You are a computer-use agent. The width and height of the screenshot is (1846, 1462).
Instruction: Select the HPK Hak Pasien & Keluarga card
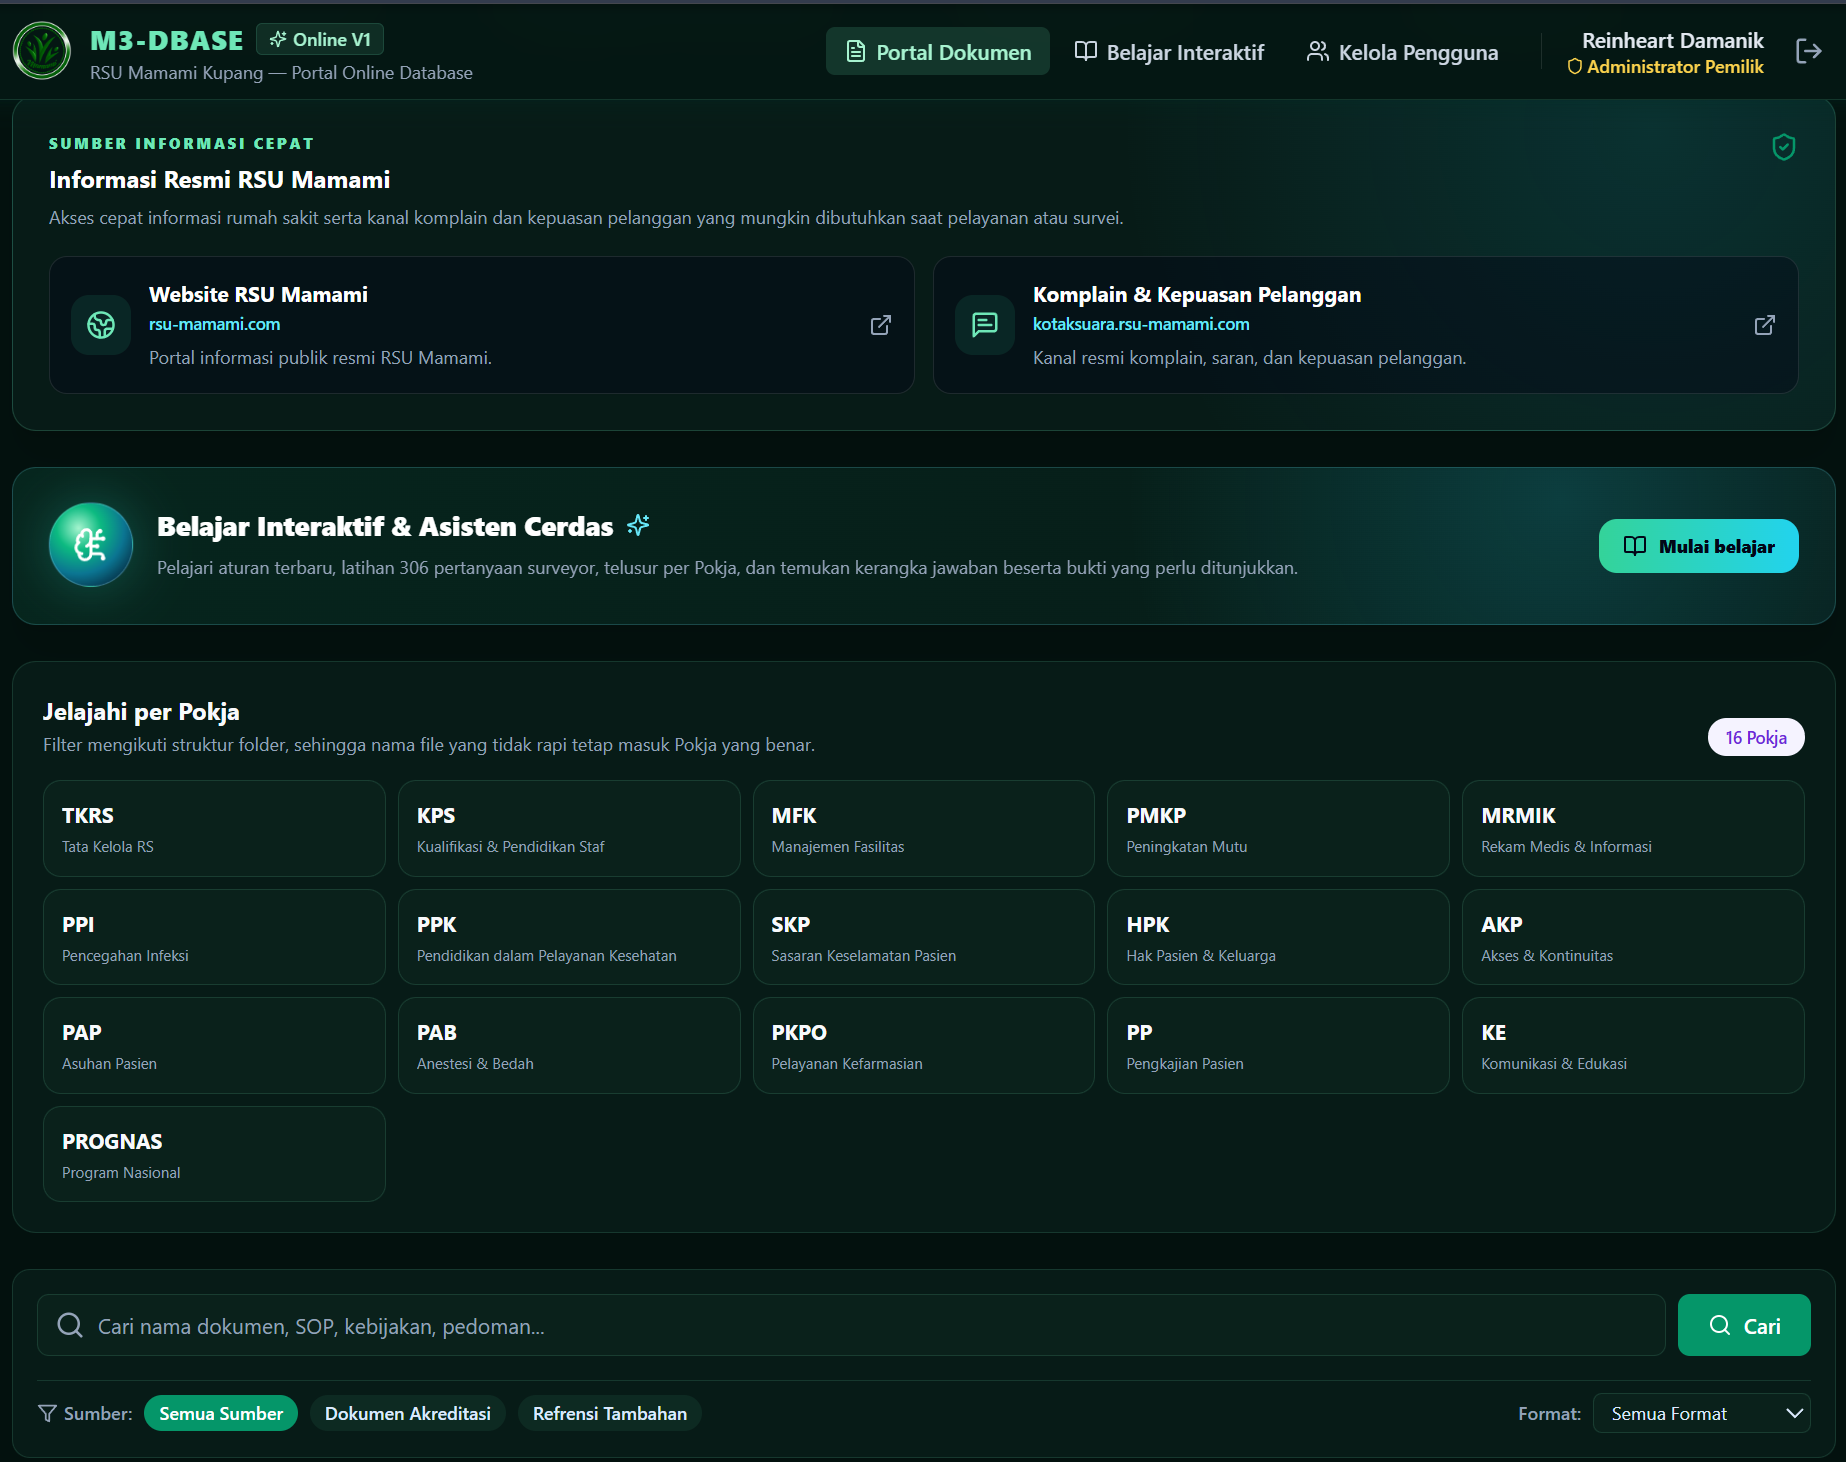(x=1278, y=937)
